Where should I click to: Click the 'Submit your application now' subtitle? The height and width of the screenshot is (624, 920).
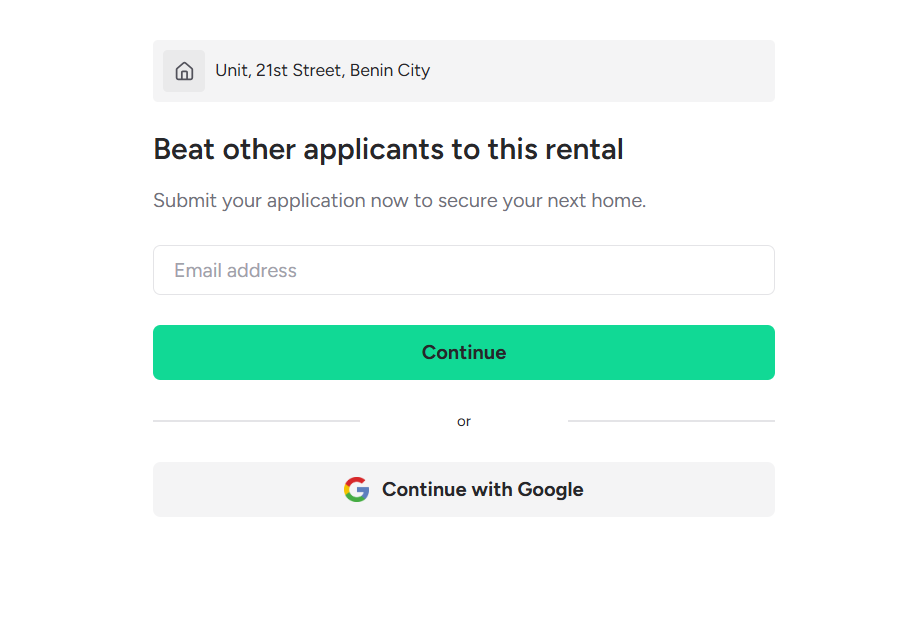pyautogui.click(x=399, y=201)
